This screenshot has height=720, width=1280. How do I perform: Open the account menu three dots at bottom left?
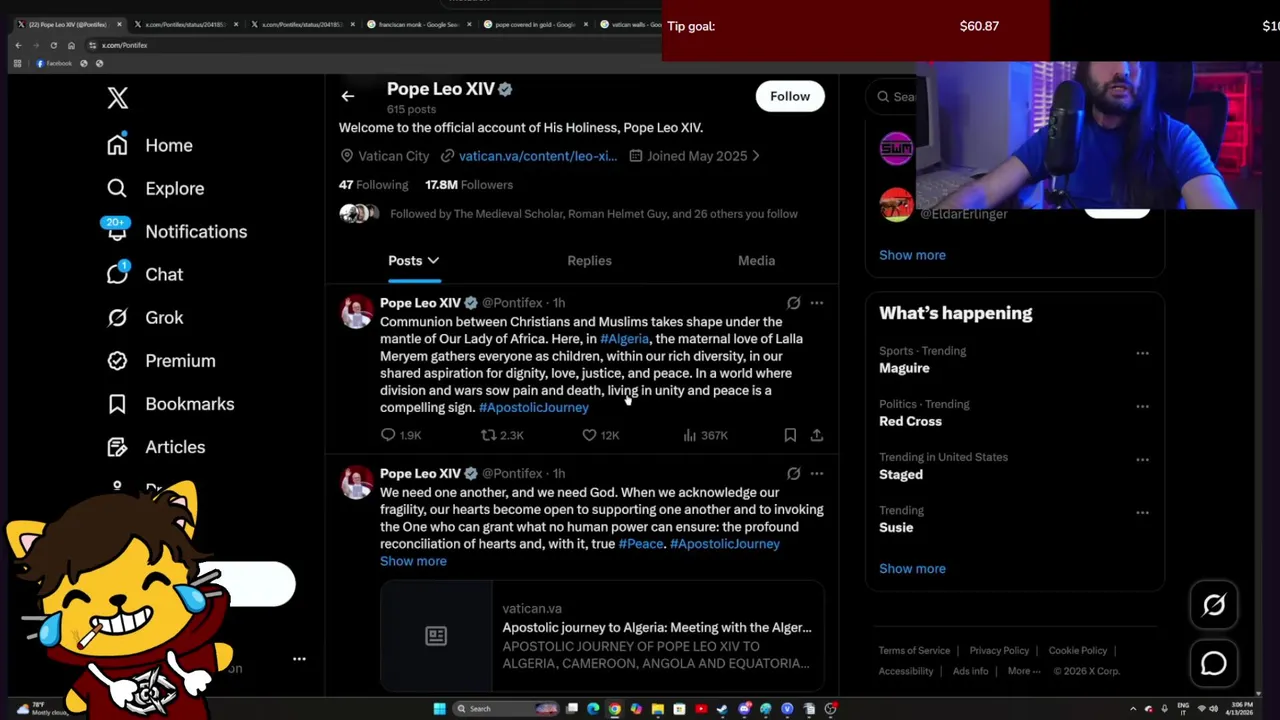[299, 659]
